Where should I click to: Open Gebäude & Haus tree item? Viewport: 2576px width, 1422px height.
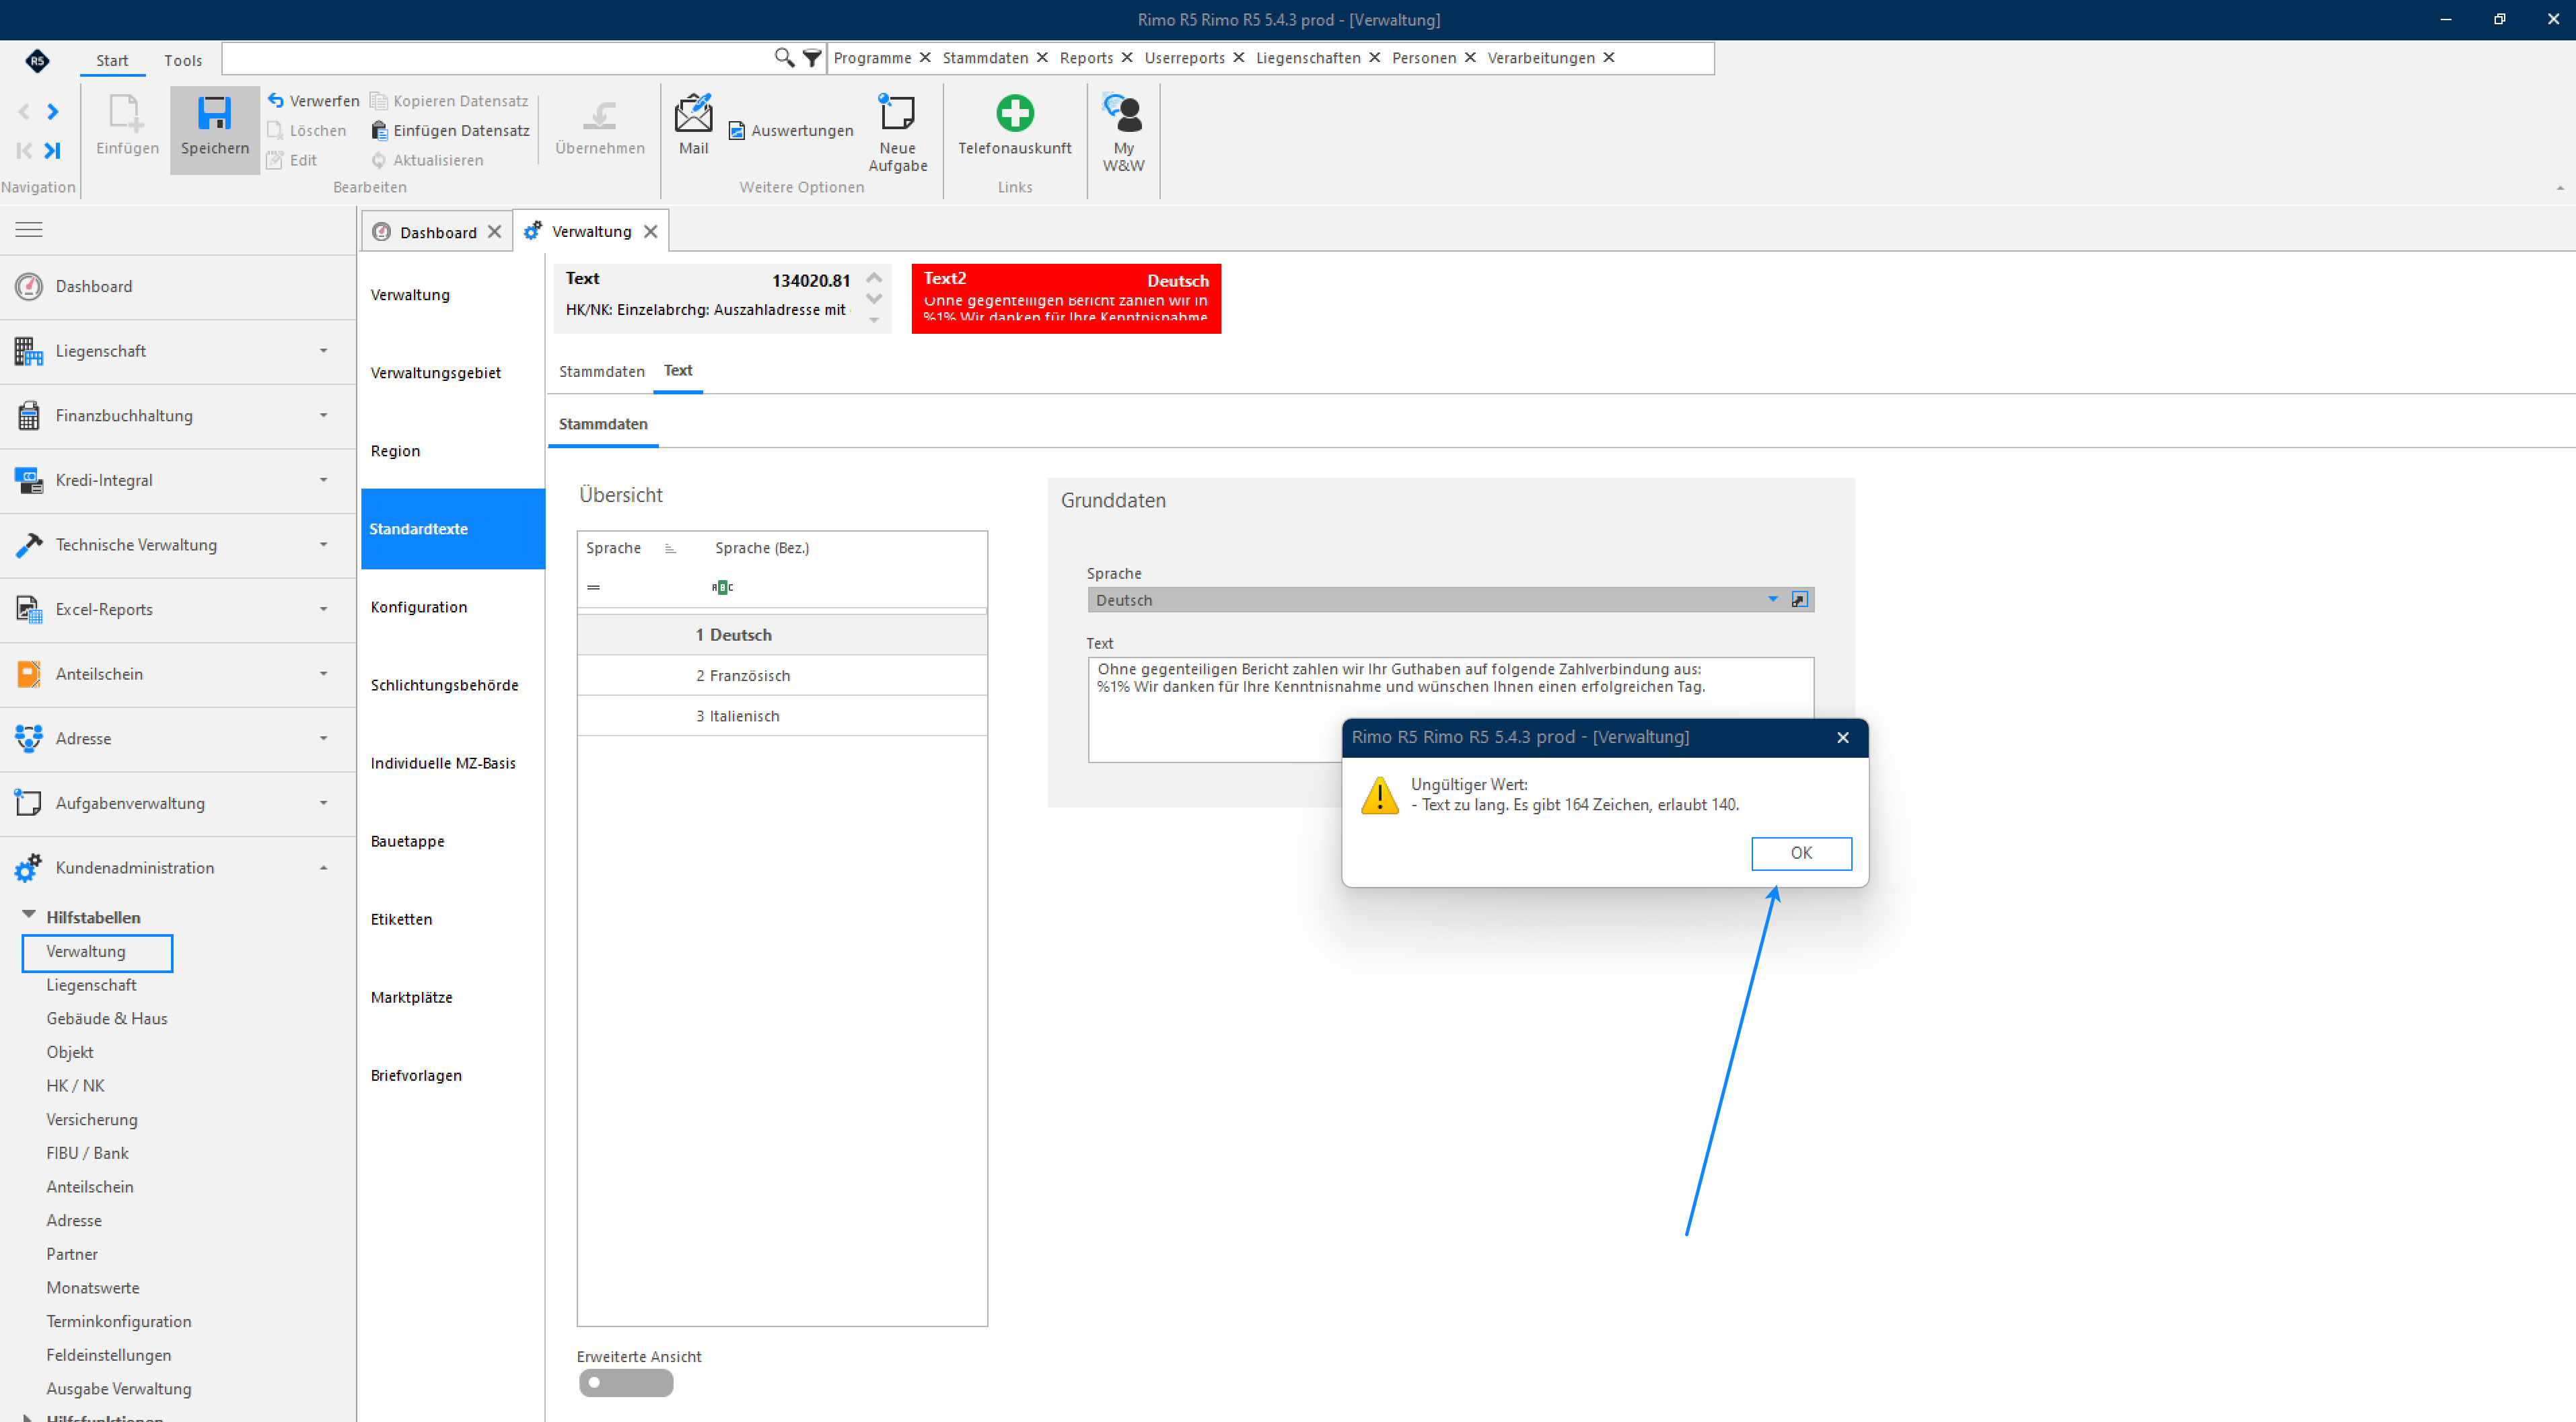coord(107,1019)
